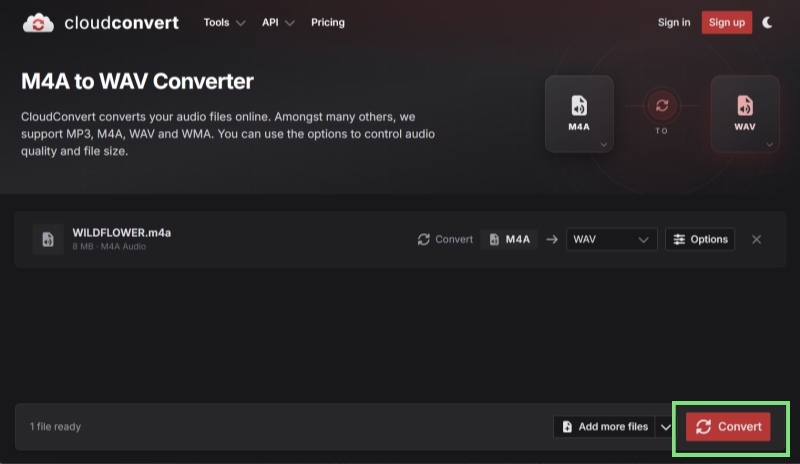Click the Add more files button
This screenshot has height=464, width=800.
coord(605,427)
